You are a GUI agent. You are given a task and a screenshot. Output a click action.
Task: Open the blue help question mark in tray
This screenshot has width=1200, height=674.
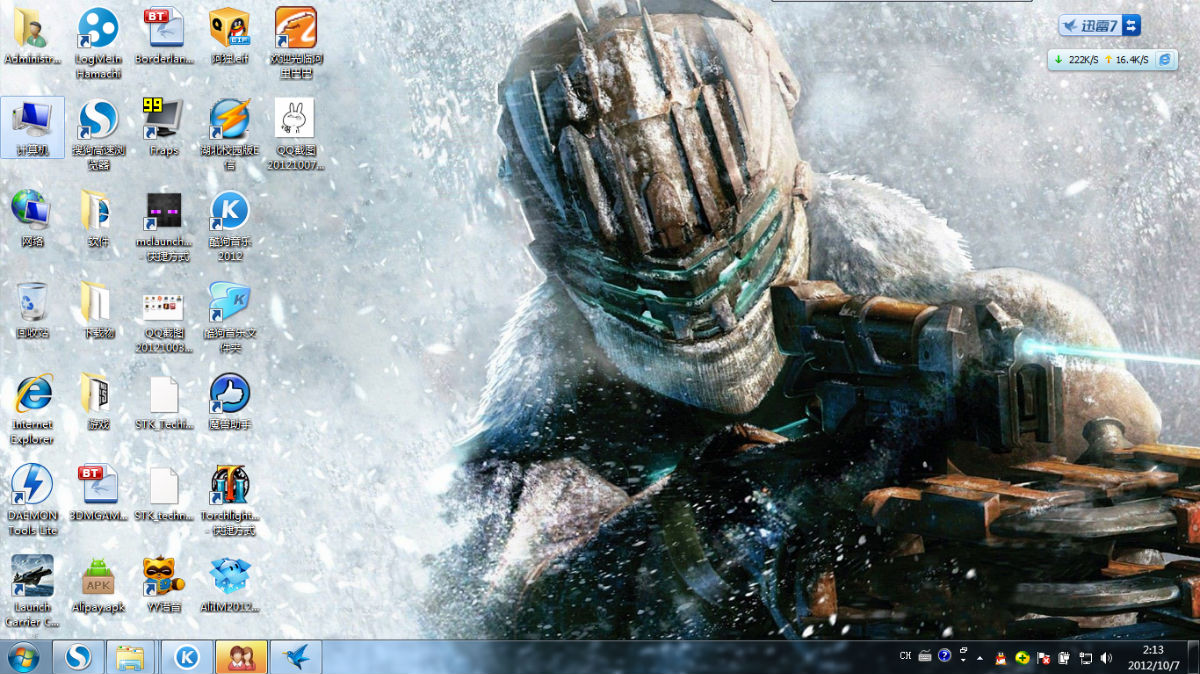pyautogui.click(x=944, y=656)
